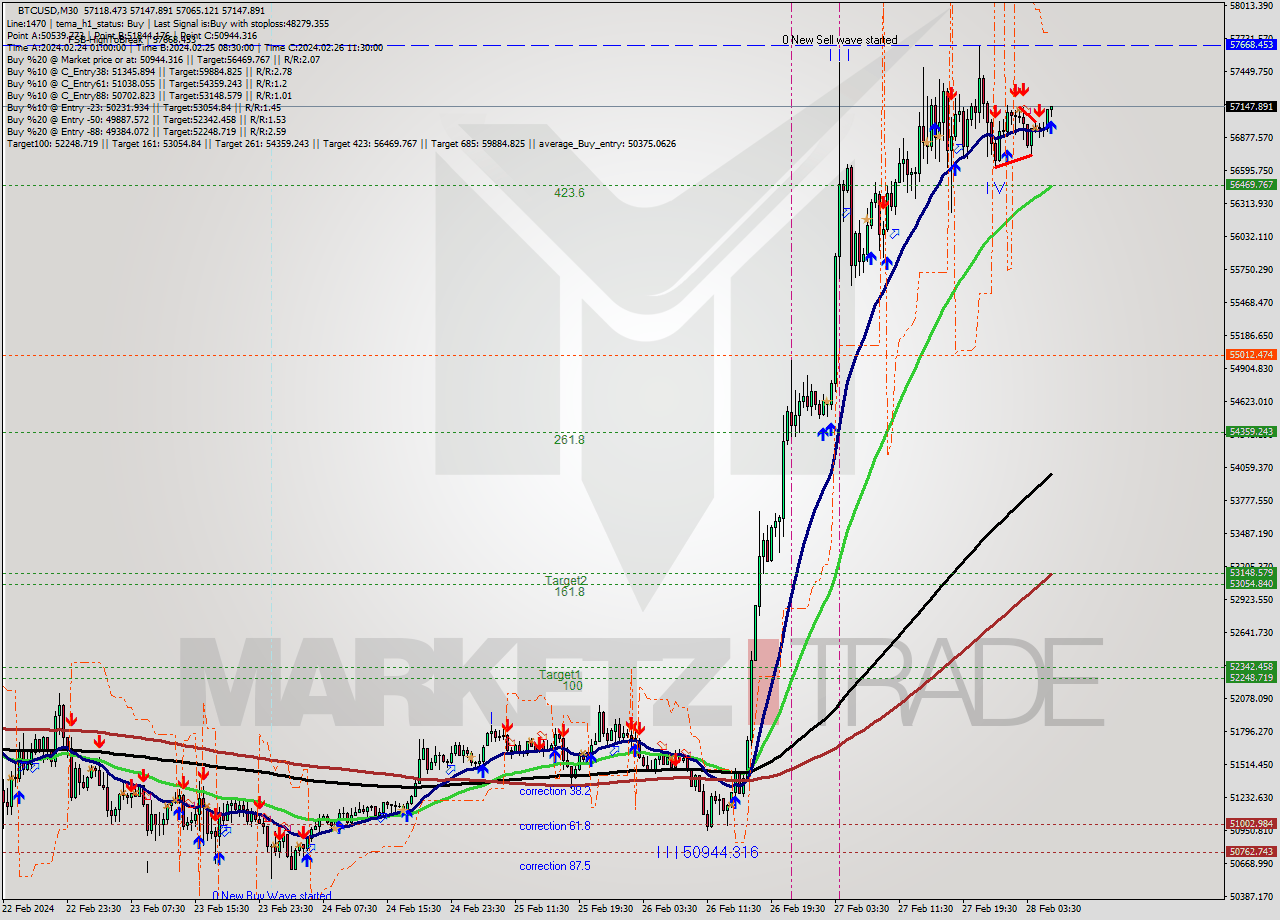Image resolution: width=1280 pixels, height=920 pixels.
Task: Click the '25 Feb 11:30' time axis label
Action: click(540, 909)
